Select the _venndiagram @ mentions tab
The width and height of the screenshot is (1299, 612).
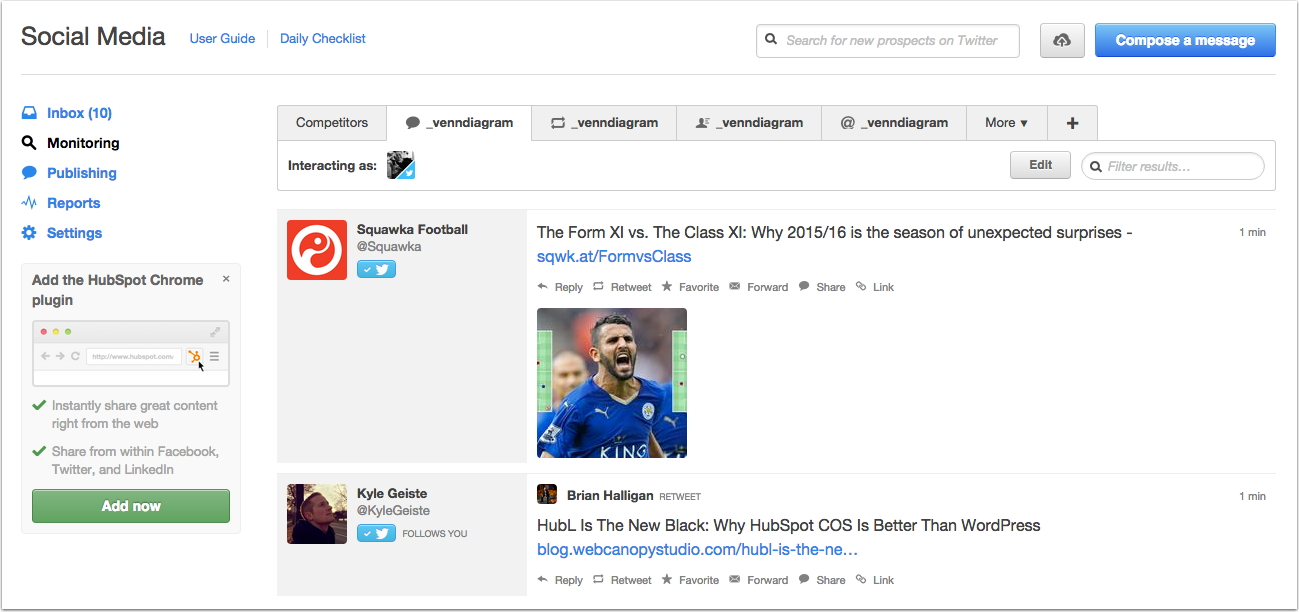pos(894,123)
